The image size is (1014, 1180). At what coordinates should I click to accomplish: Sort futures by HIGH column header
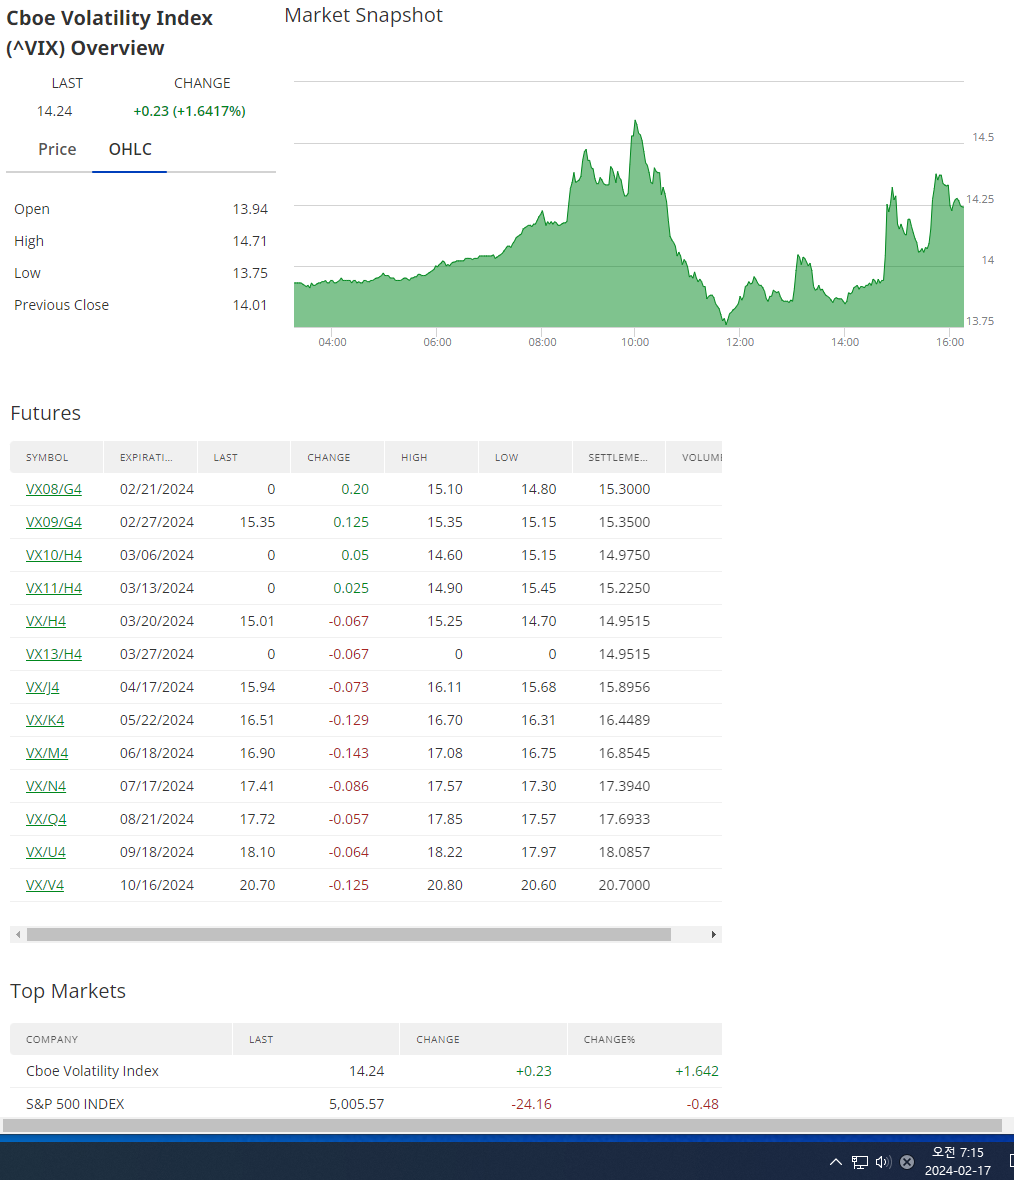(431, 458)
